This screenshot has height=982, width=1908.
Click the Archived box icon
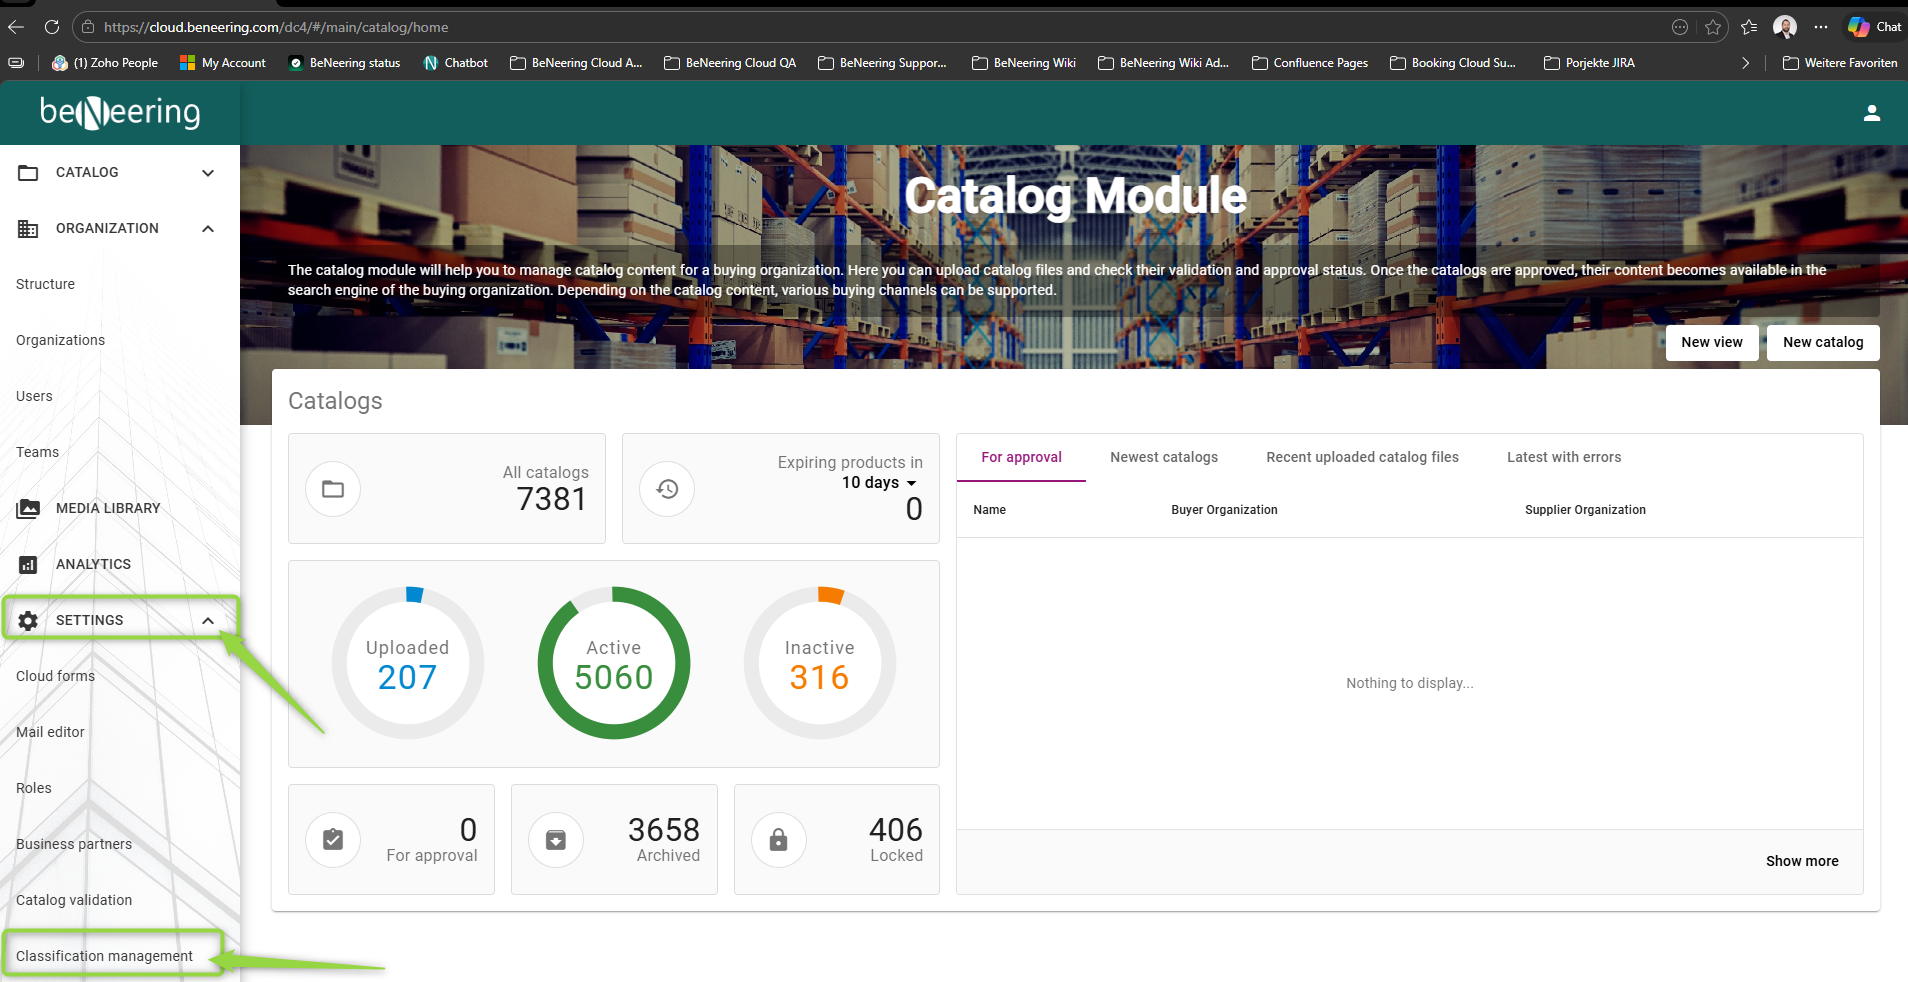[556, 840]
